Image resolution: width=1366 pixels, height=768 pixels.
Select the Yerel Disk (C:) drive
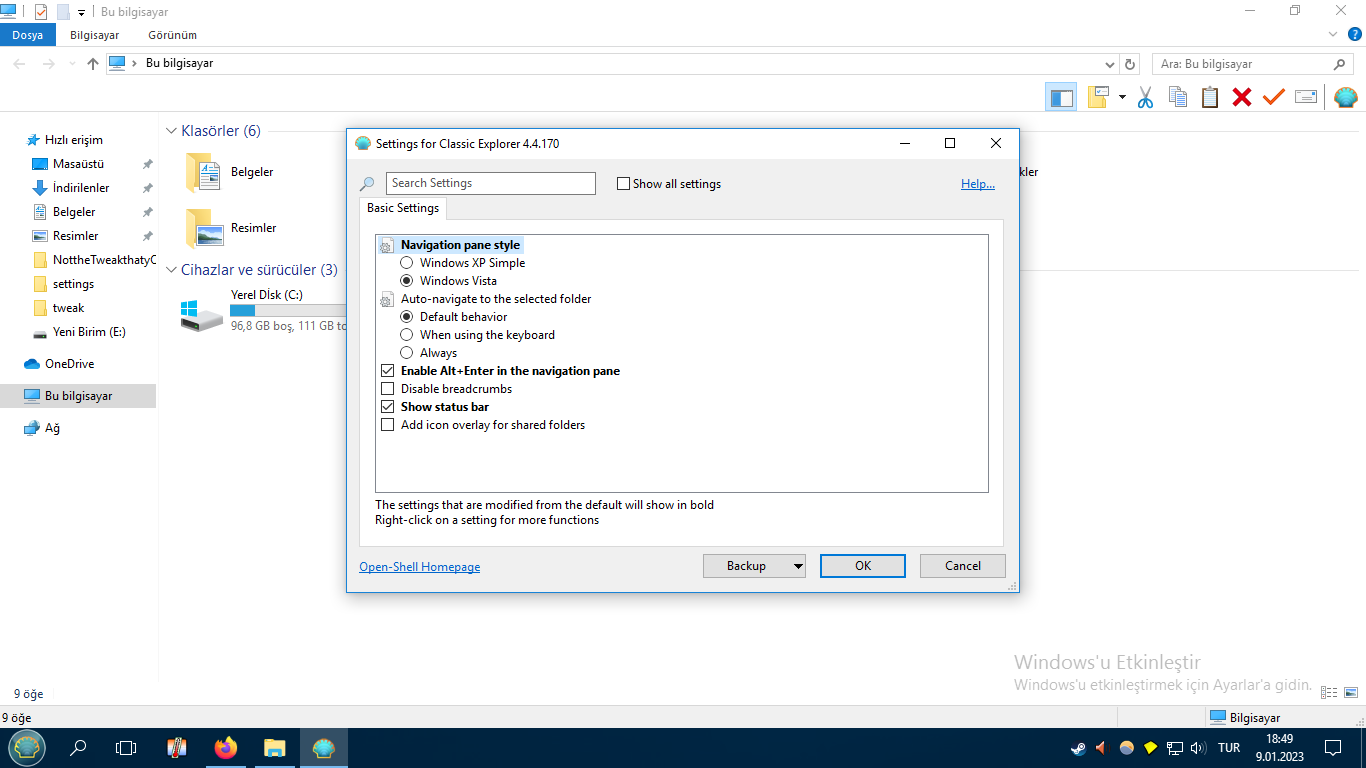[264, 310]
